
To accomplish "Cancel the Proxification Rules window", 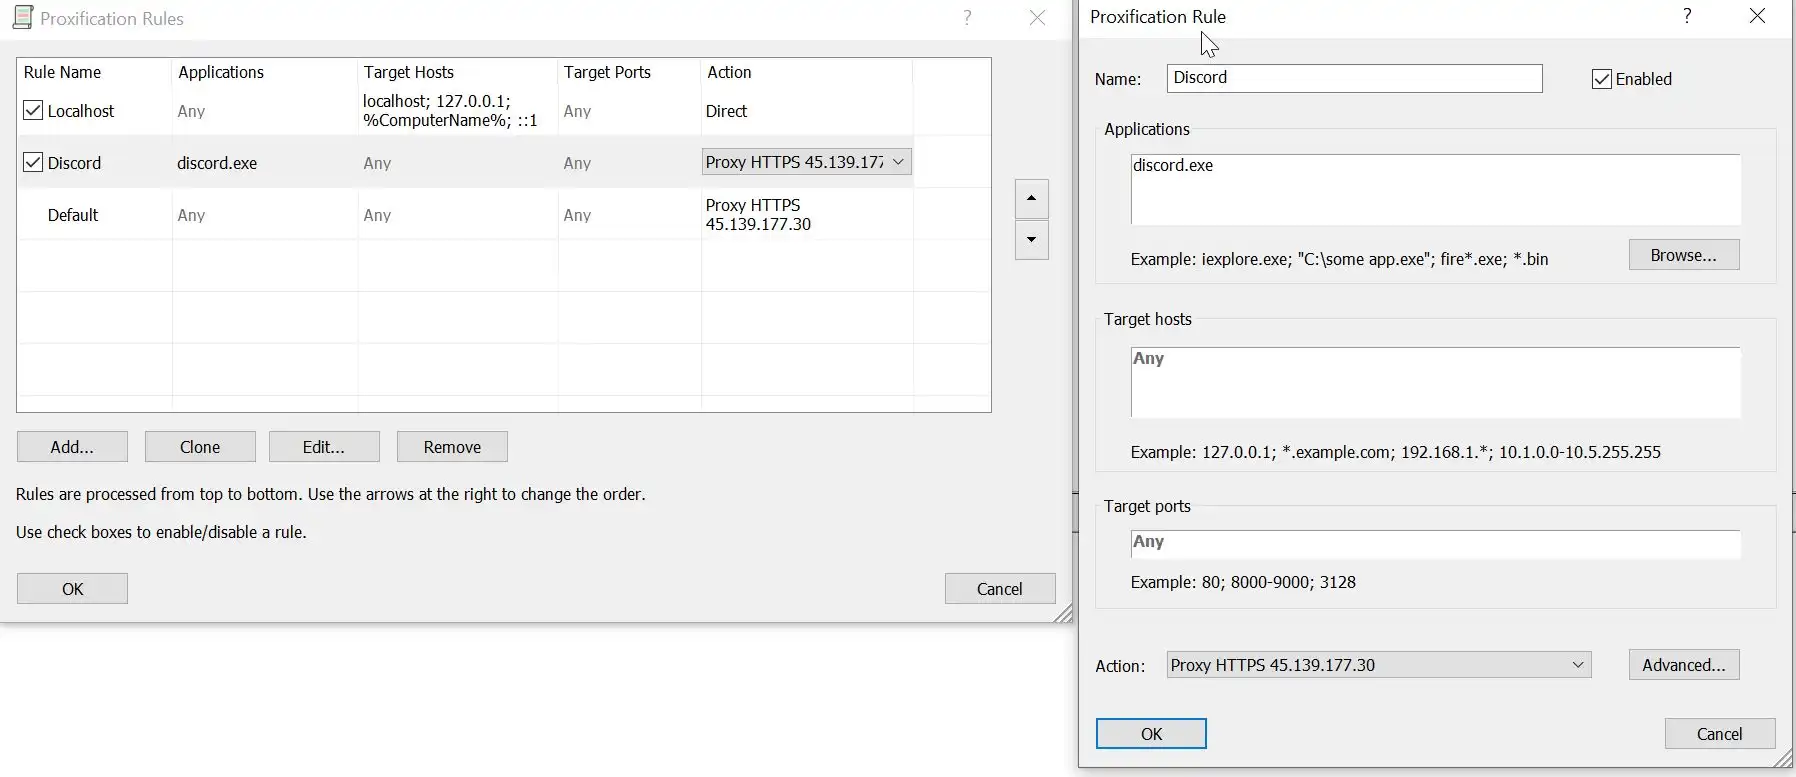I will [1000, 589].
